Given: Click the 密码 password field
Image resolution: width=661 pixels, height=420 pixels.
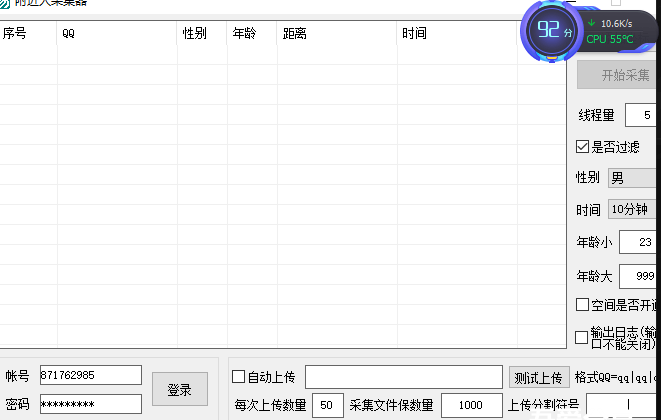Looking at the screenshot, I should point(91,404).
